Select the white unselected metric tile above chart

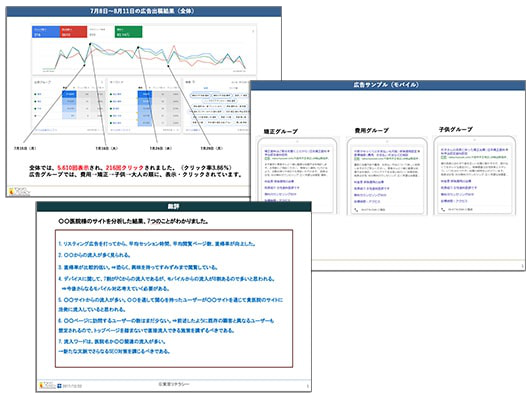(101, 32)
